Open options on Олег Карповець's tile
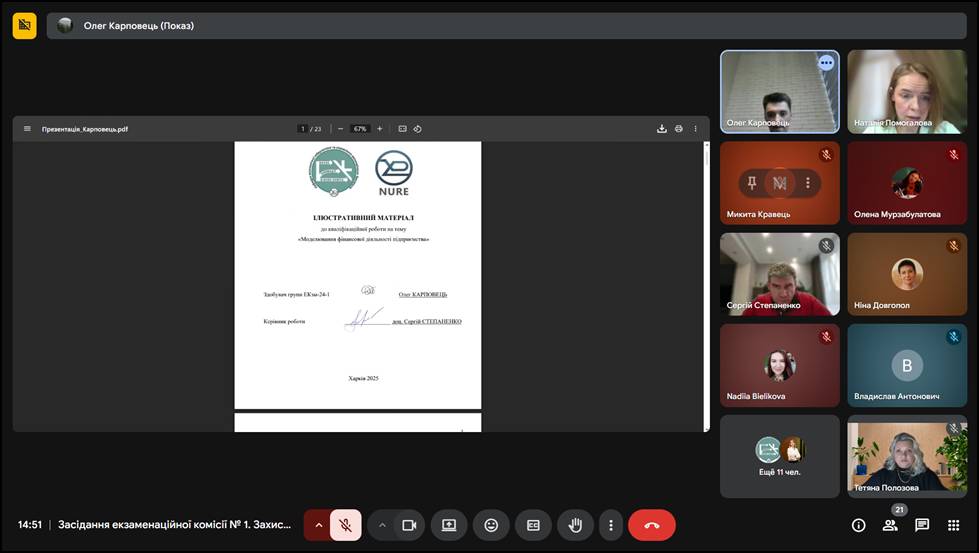 tap(826, 63)
